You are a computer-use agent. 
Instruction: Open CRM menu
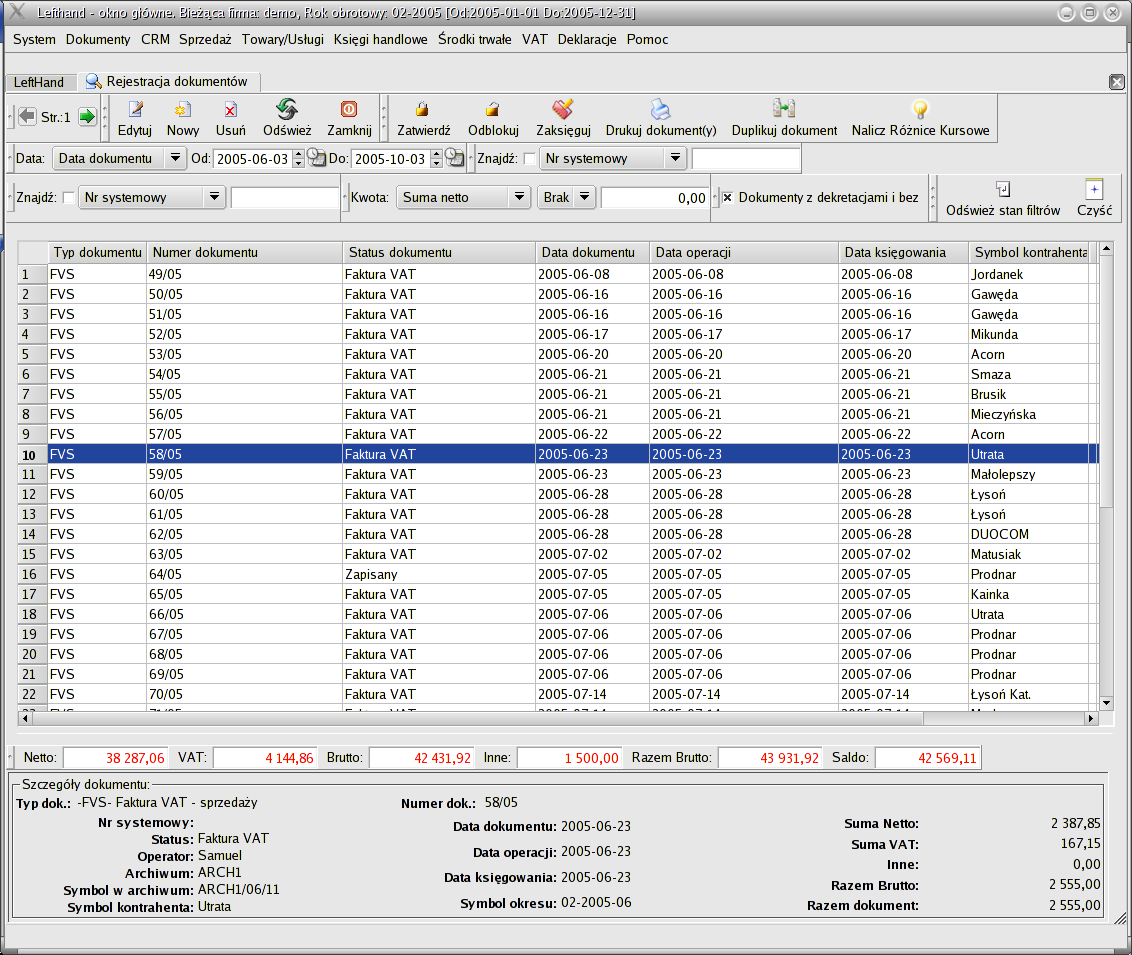pos(155,40)
